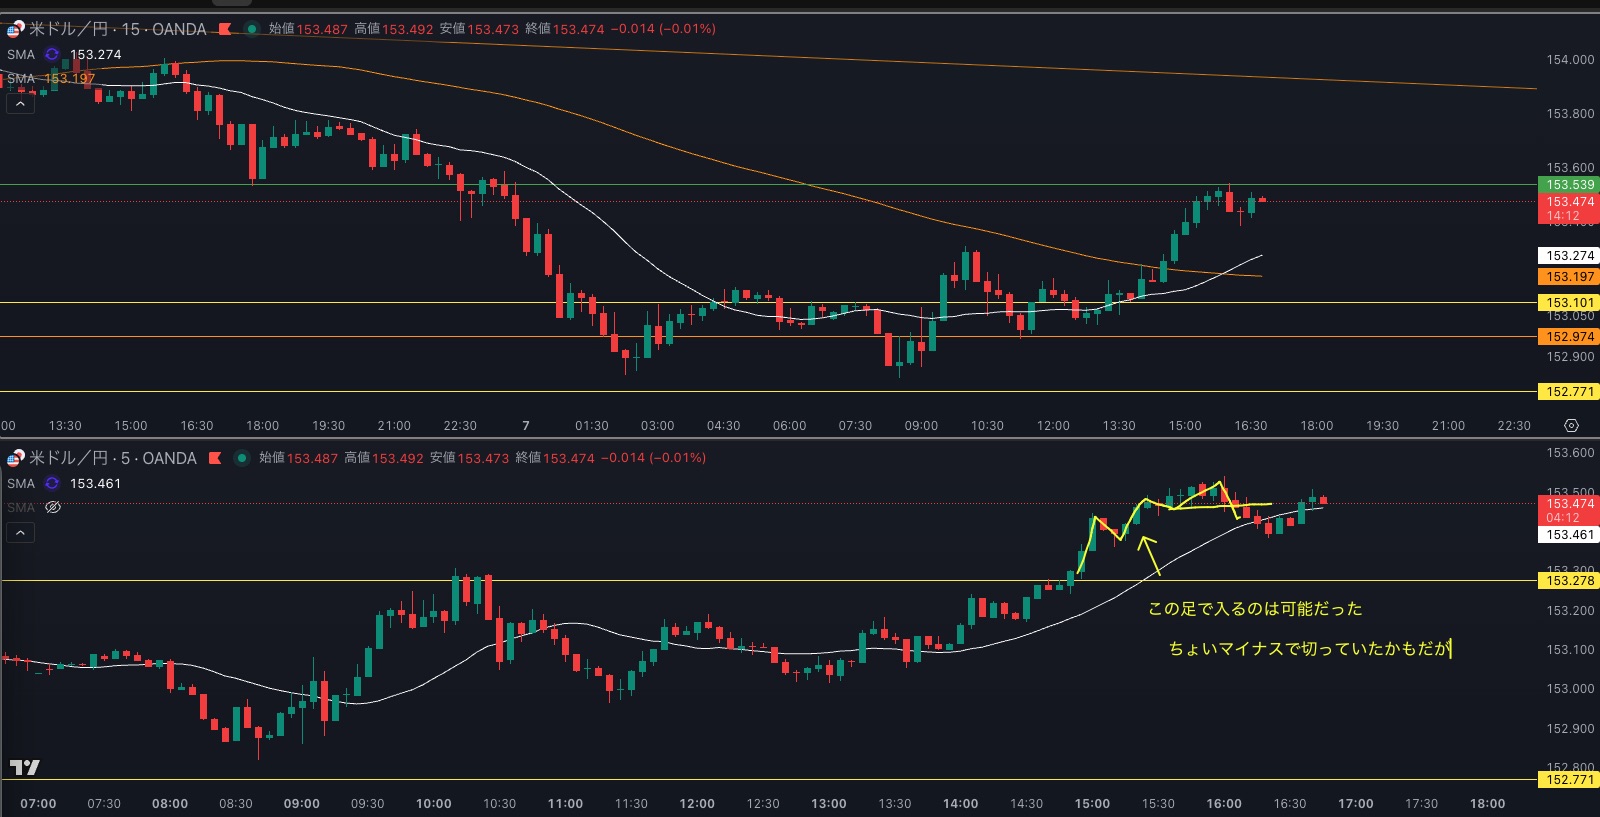Open chart settings hexagon gear on time axis
Image resolution: width=1600 pixels, height=817 pixels.
[1571, 426]
